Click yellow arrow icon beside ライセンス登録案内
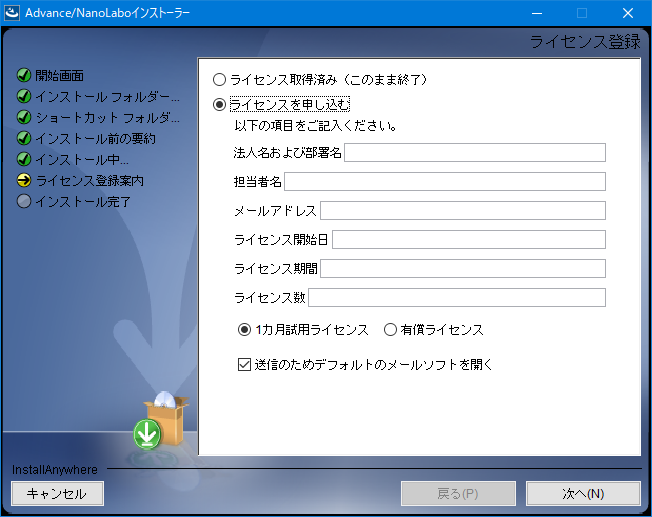 click(24, 181)
